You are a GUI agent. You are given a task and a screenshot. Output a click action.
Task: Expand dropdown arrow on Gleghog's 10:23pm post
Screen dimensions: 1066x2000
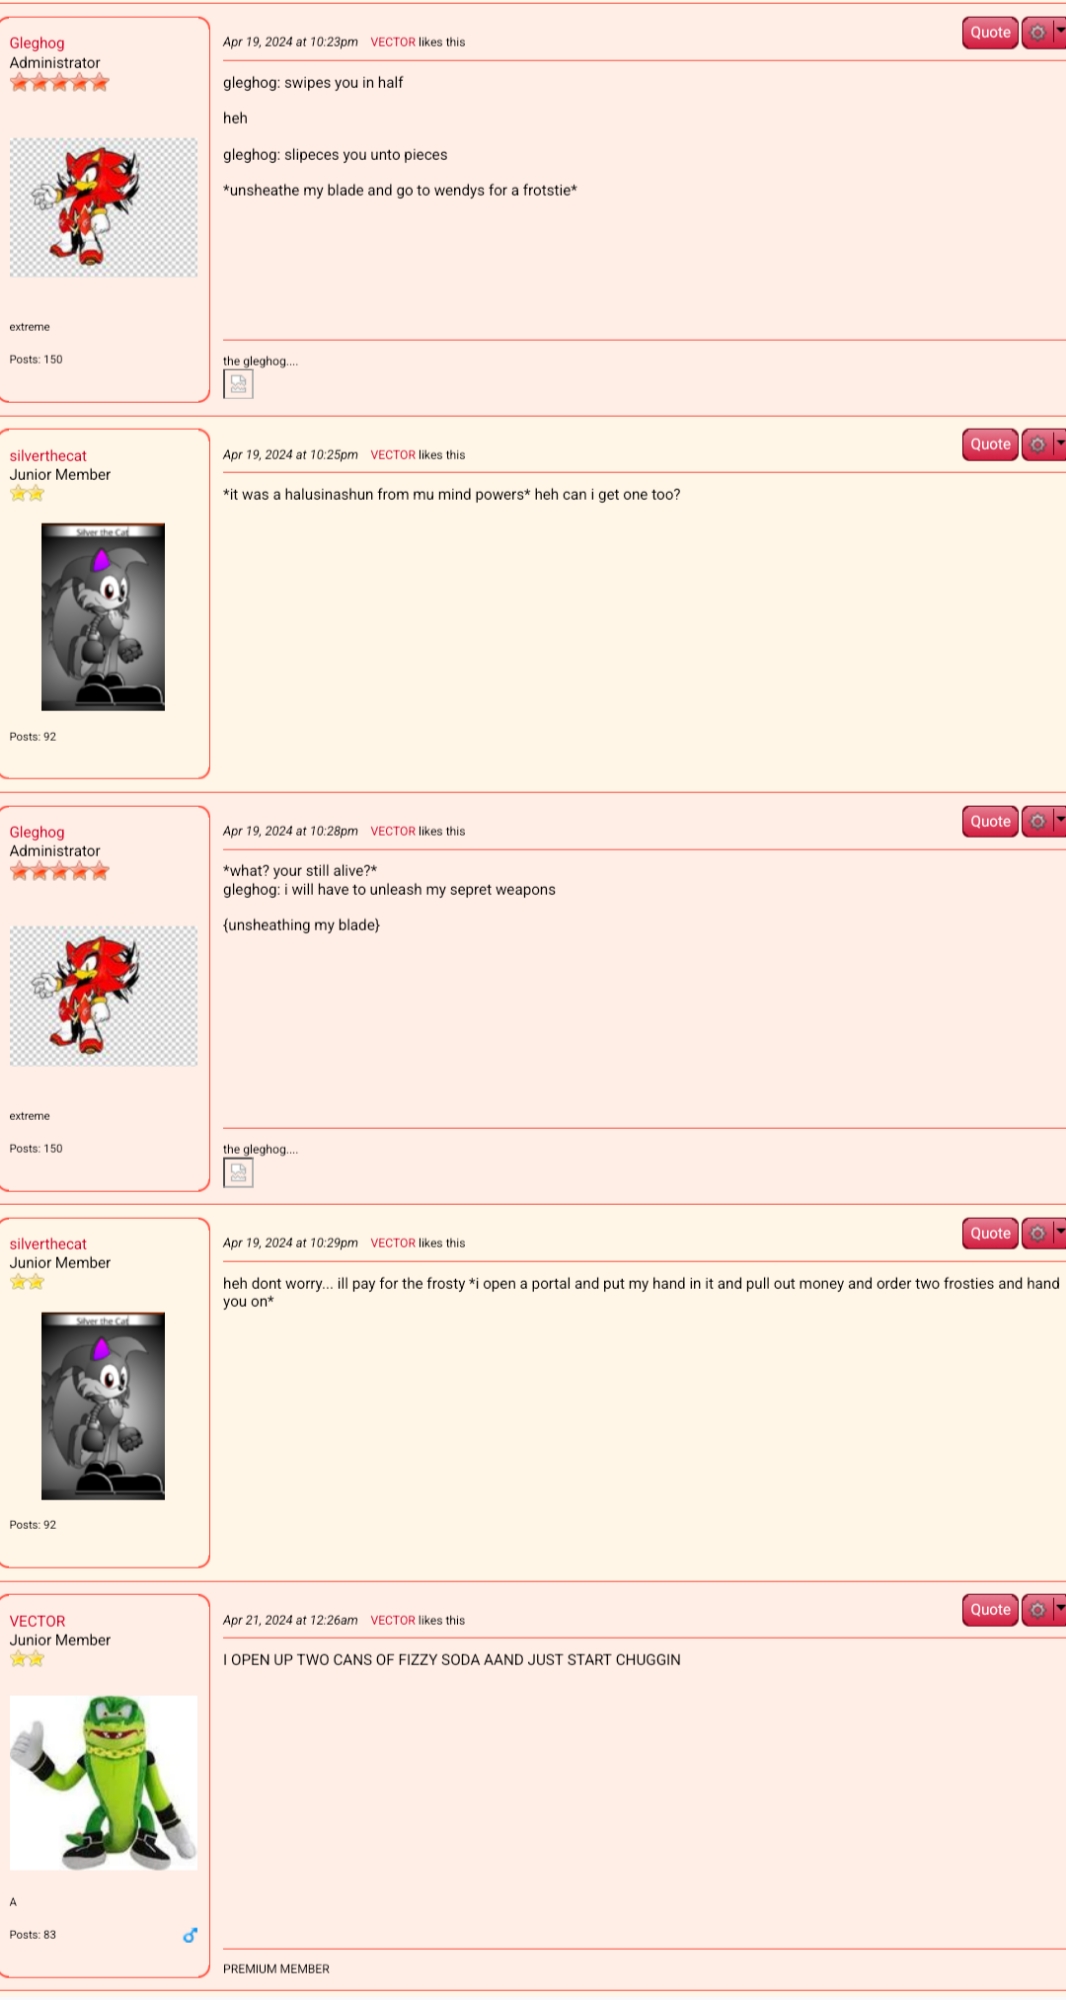pyautogui.click(x=1060, y=33)
